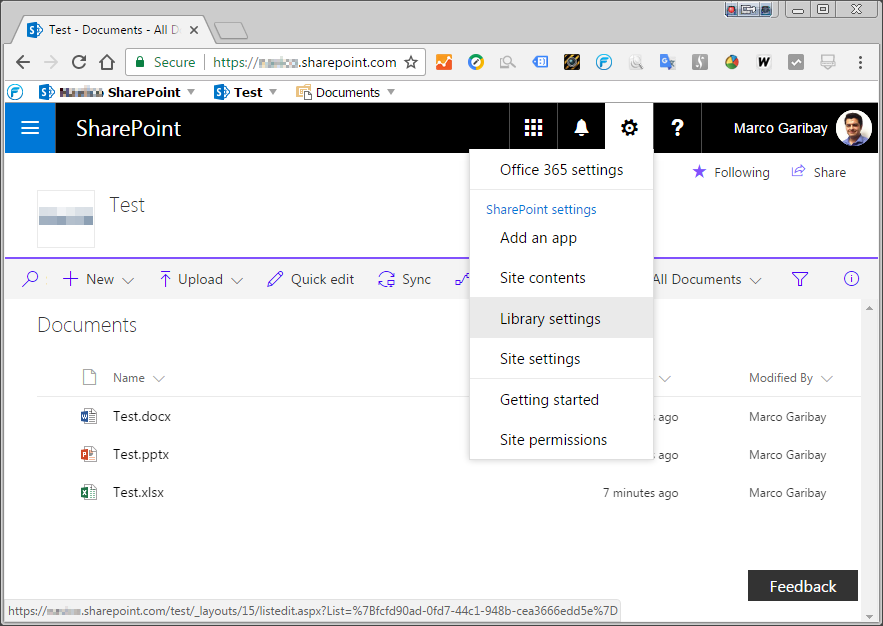Click the Test.docx Word file icon
Screen dimensions: 883x626
click(88, 416)
